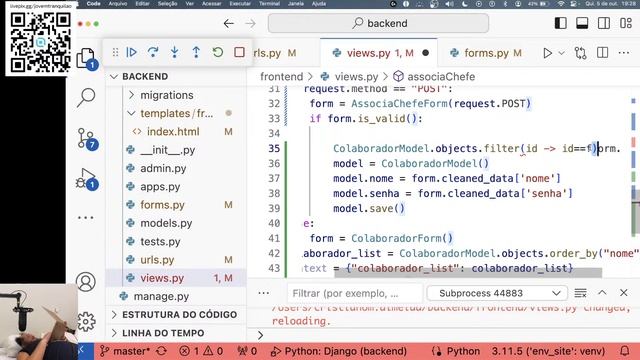
Task: Select Python interpreter 3.11.5 ('env_site': venv)
Action: 548,351
